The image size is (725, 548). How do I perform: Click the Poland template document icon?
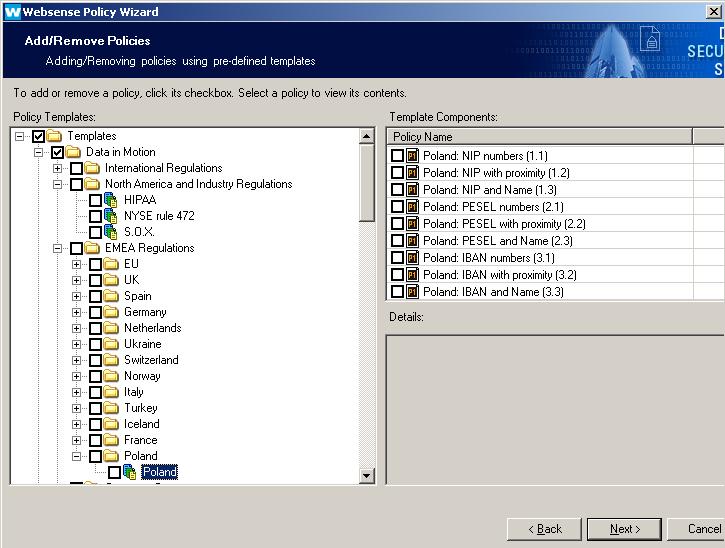pos(130,472)
